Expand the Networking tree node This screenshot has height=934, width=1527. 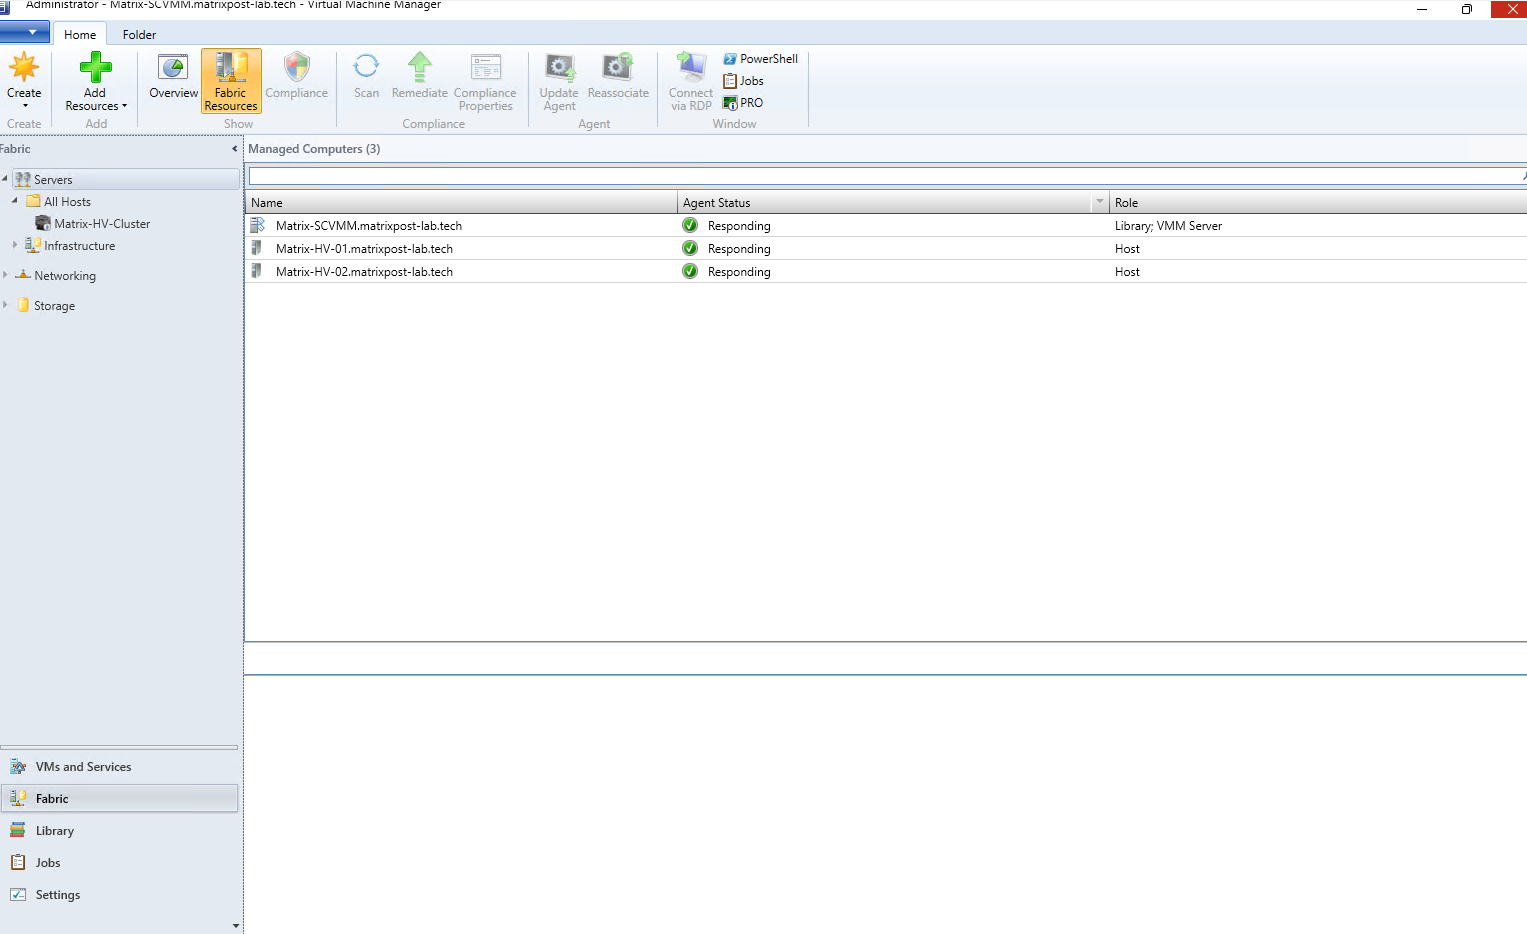pos(5,275)
